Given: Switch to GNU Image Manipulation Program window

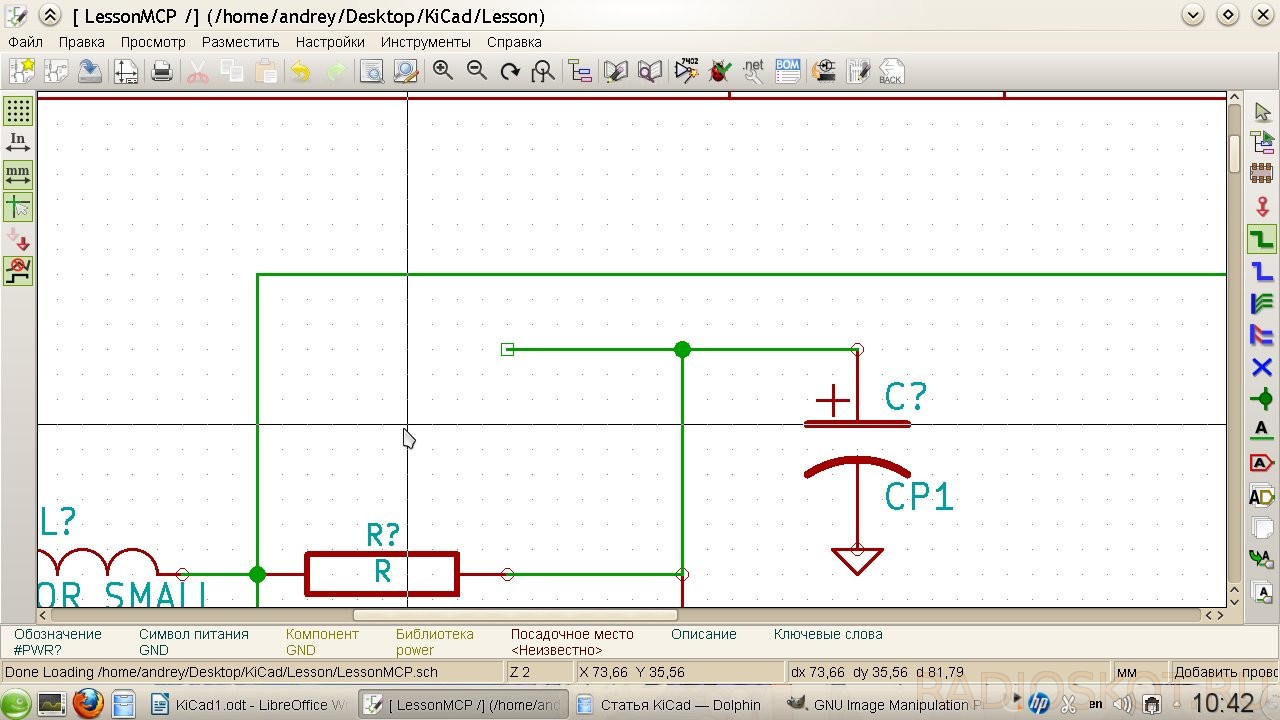Looking at the screenshot, I should (x=885, y=705).
